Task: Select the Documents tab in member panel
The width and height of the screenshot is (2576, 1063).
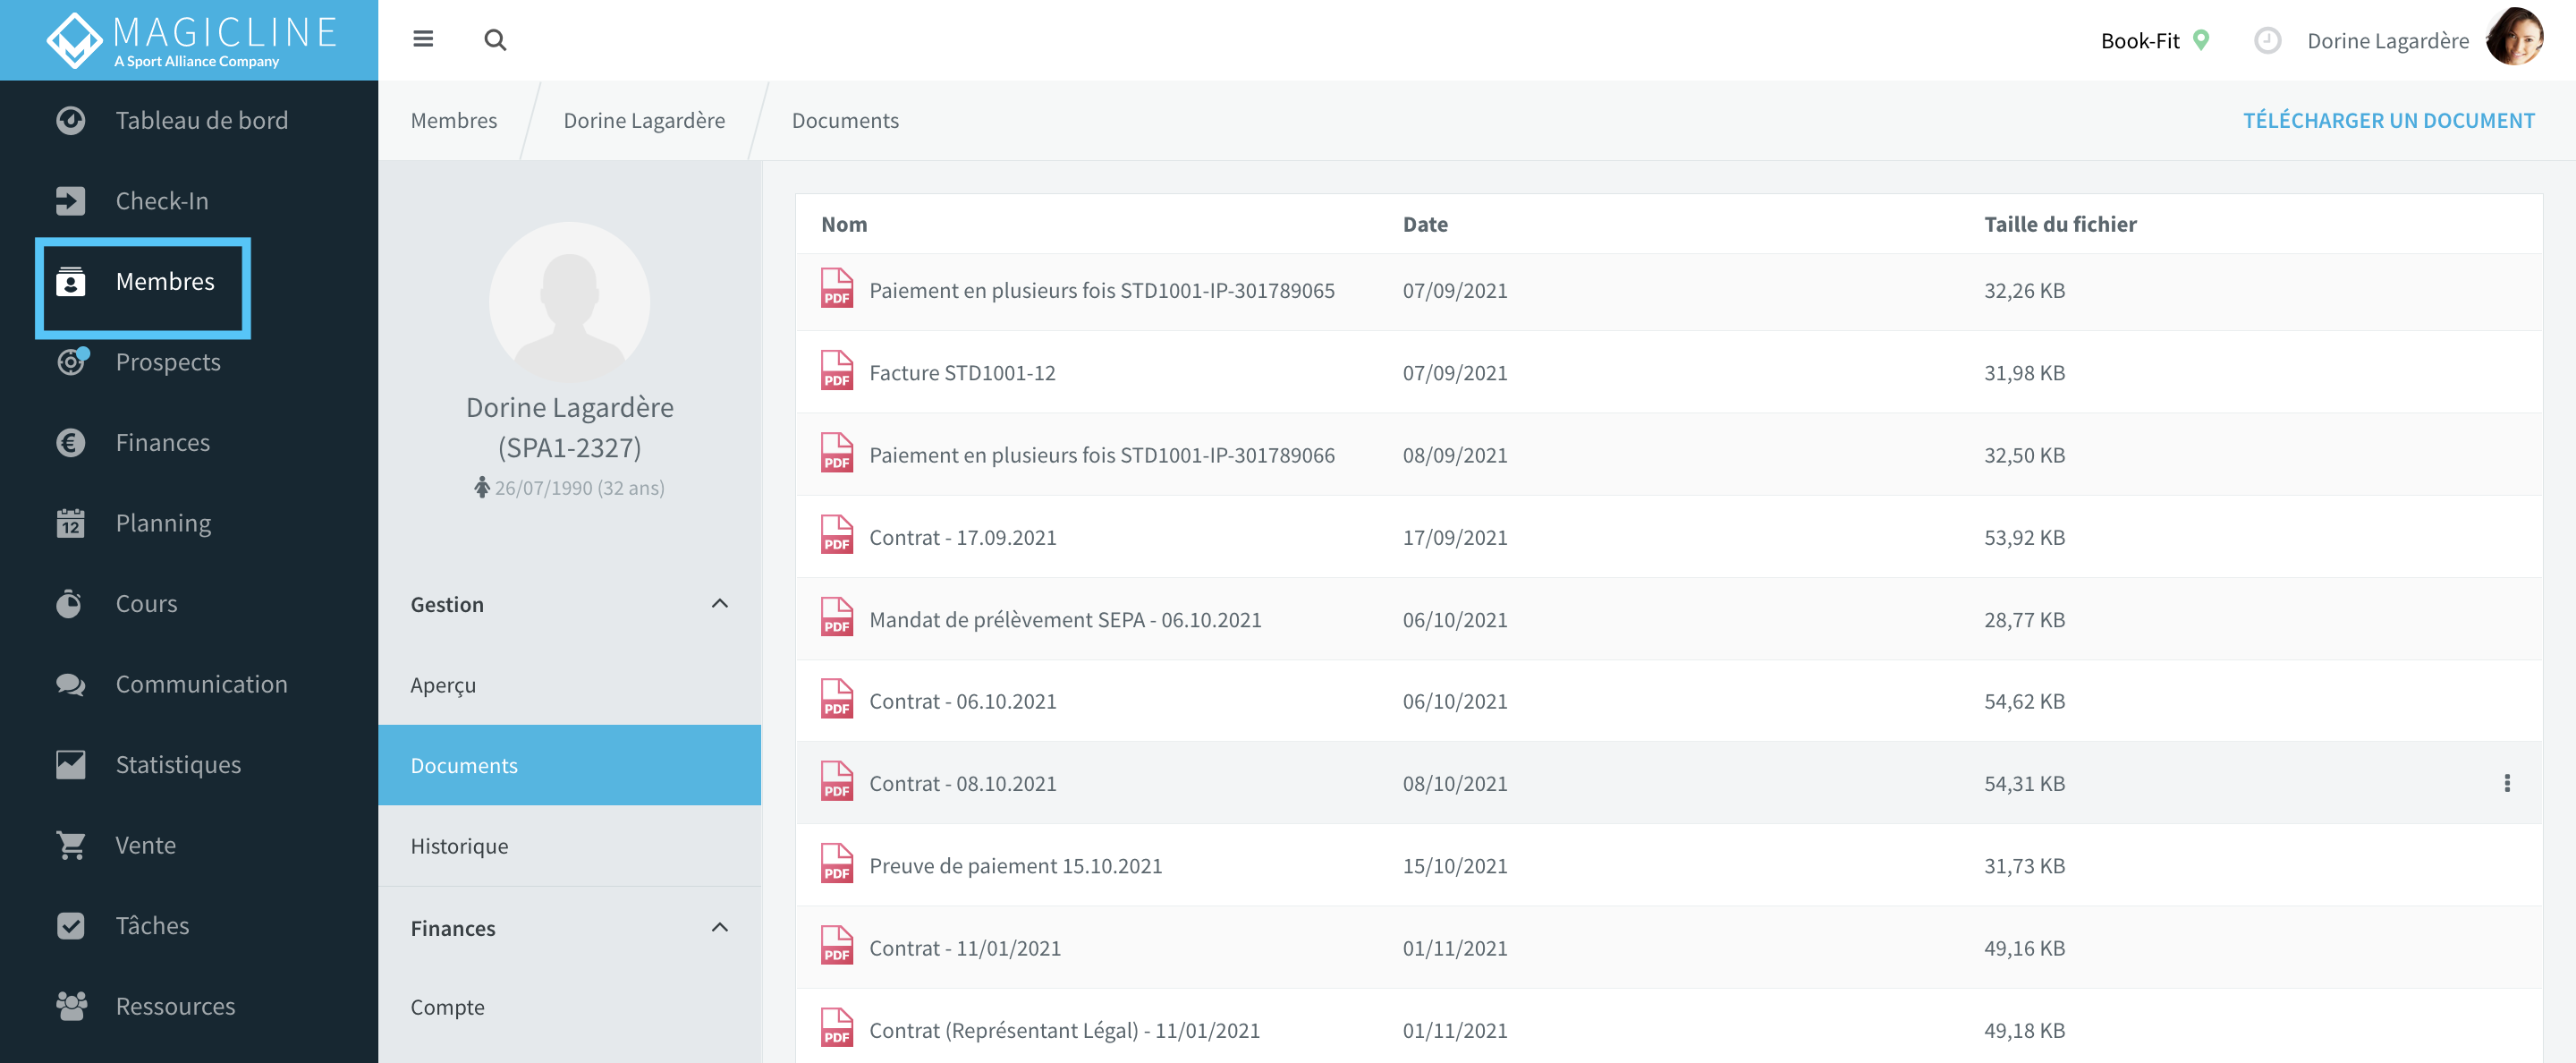Action: [x=569, y=765]
